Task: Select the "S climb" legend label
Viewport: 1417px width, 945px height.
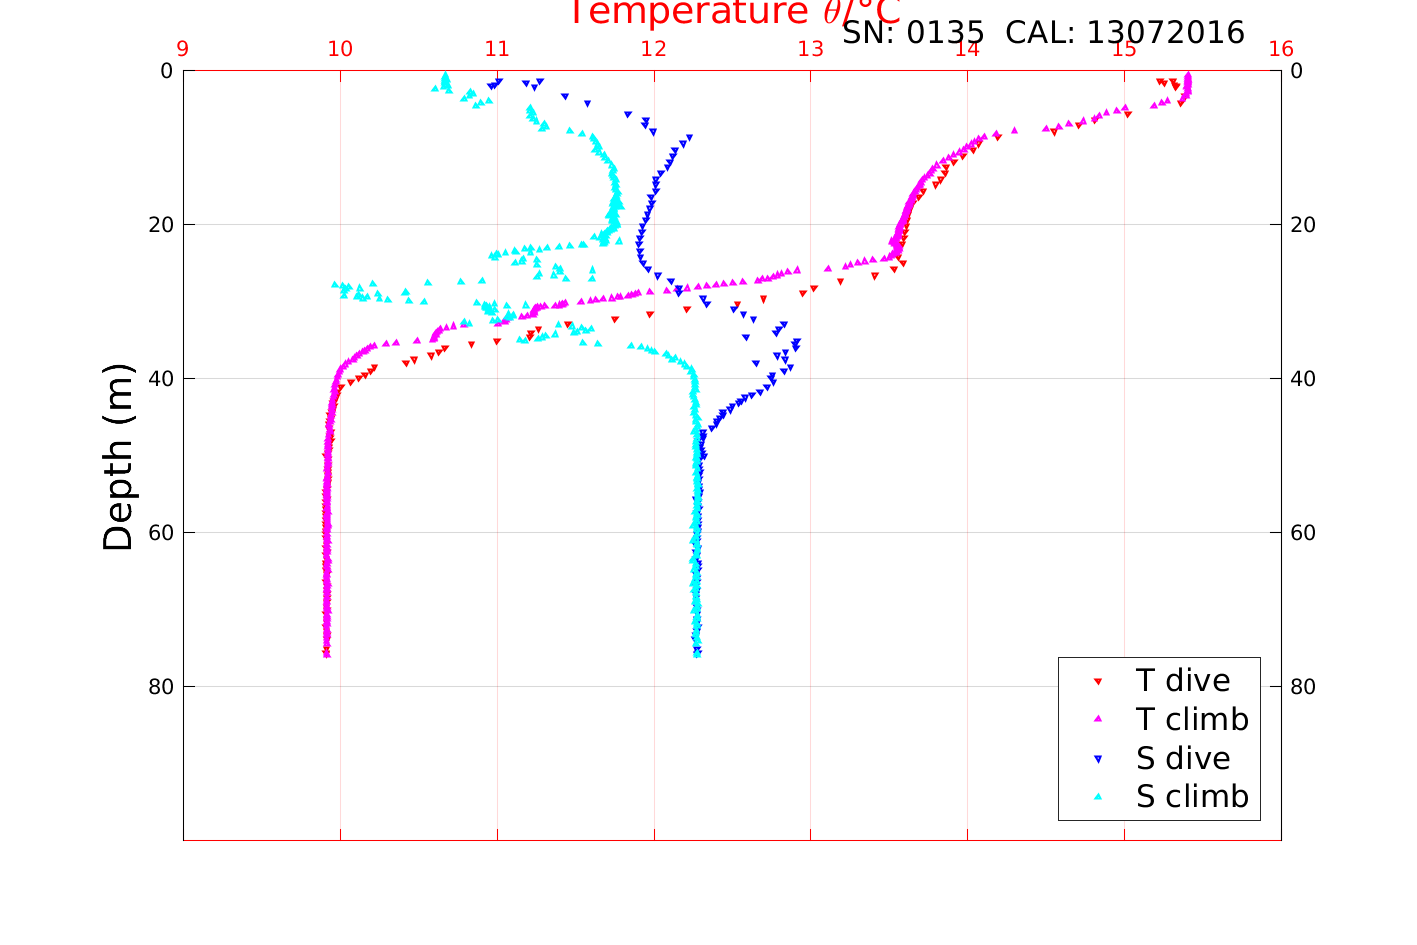Action: (1192, 797)
